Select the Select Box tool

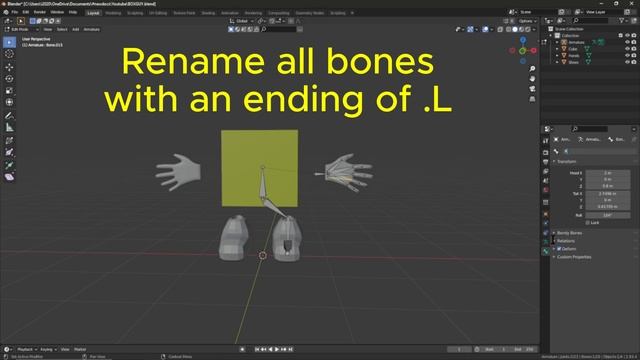(9, 42)
